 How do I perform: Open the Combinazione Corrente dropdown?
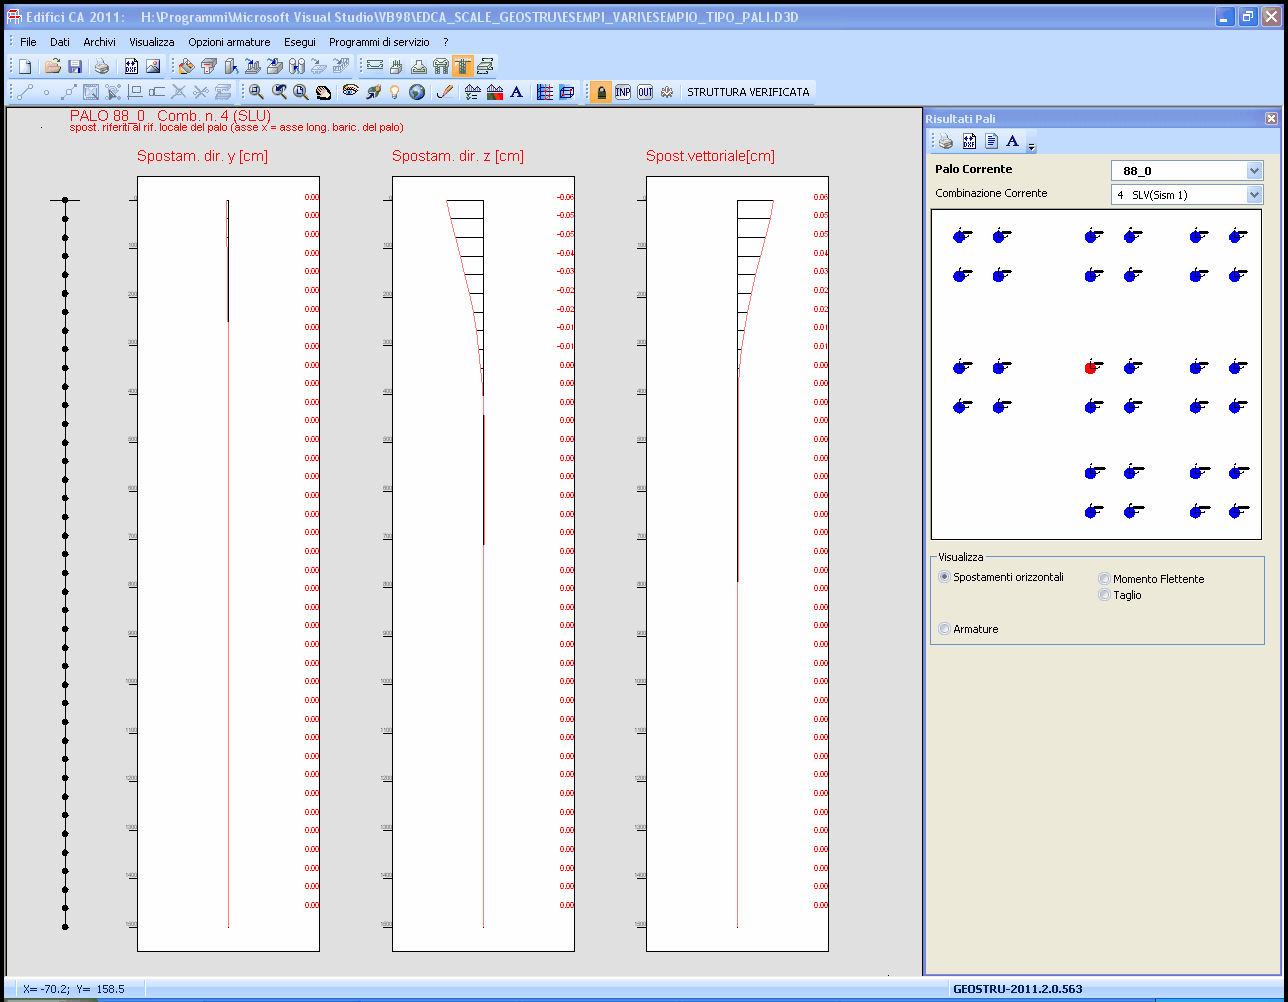click(1255, 195)
